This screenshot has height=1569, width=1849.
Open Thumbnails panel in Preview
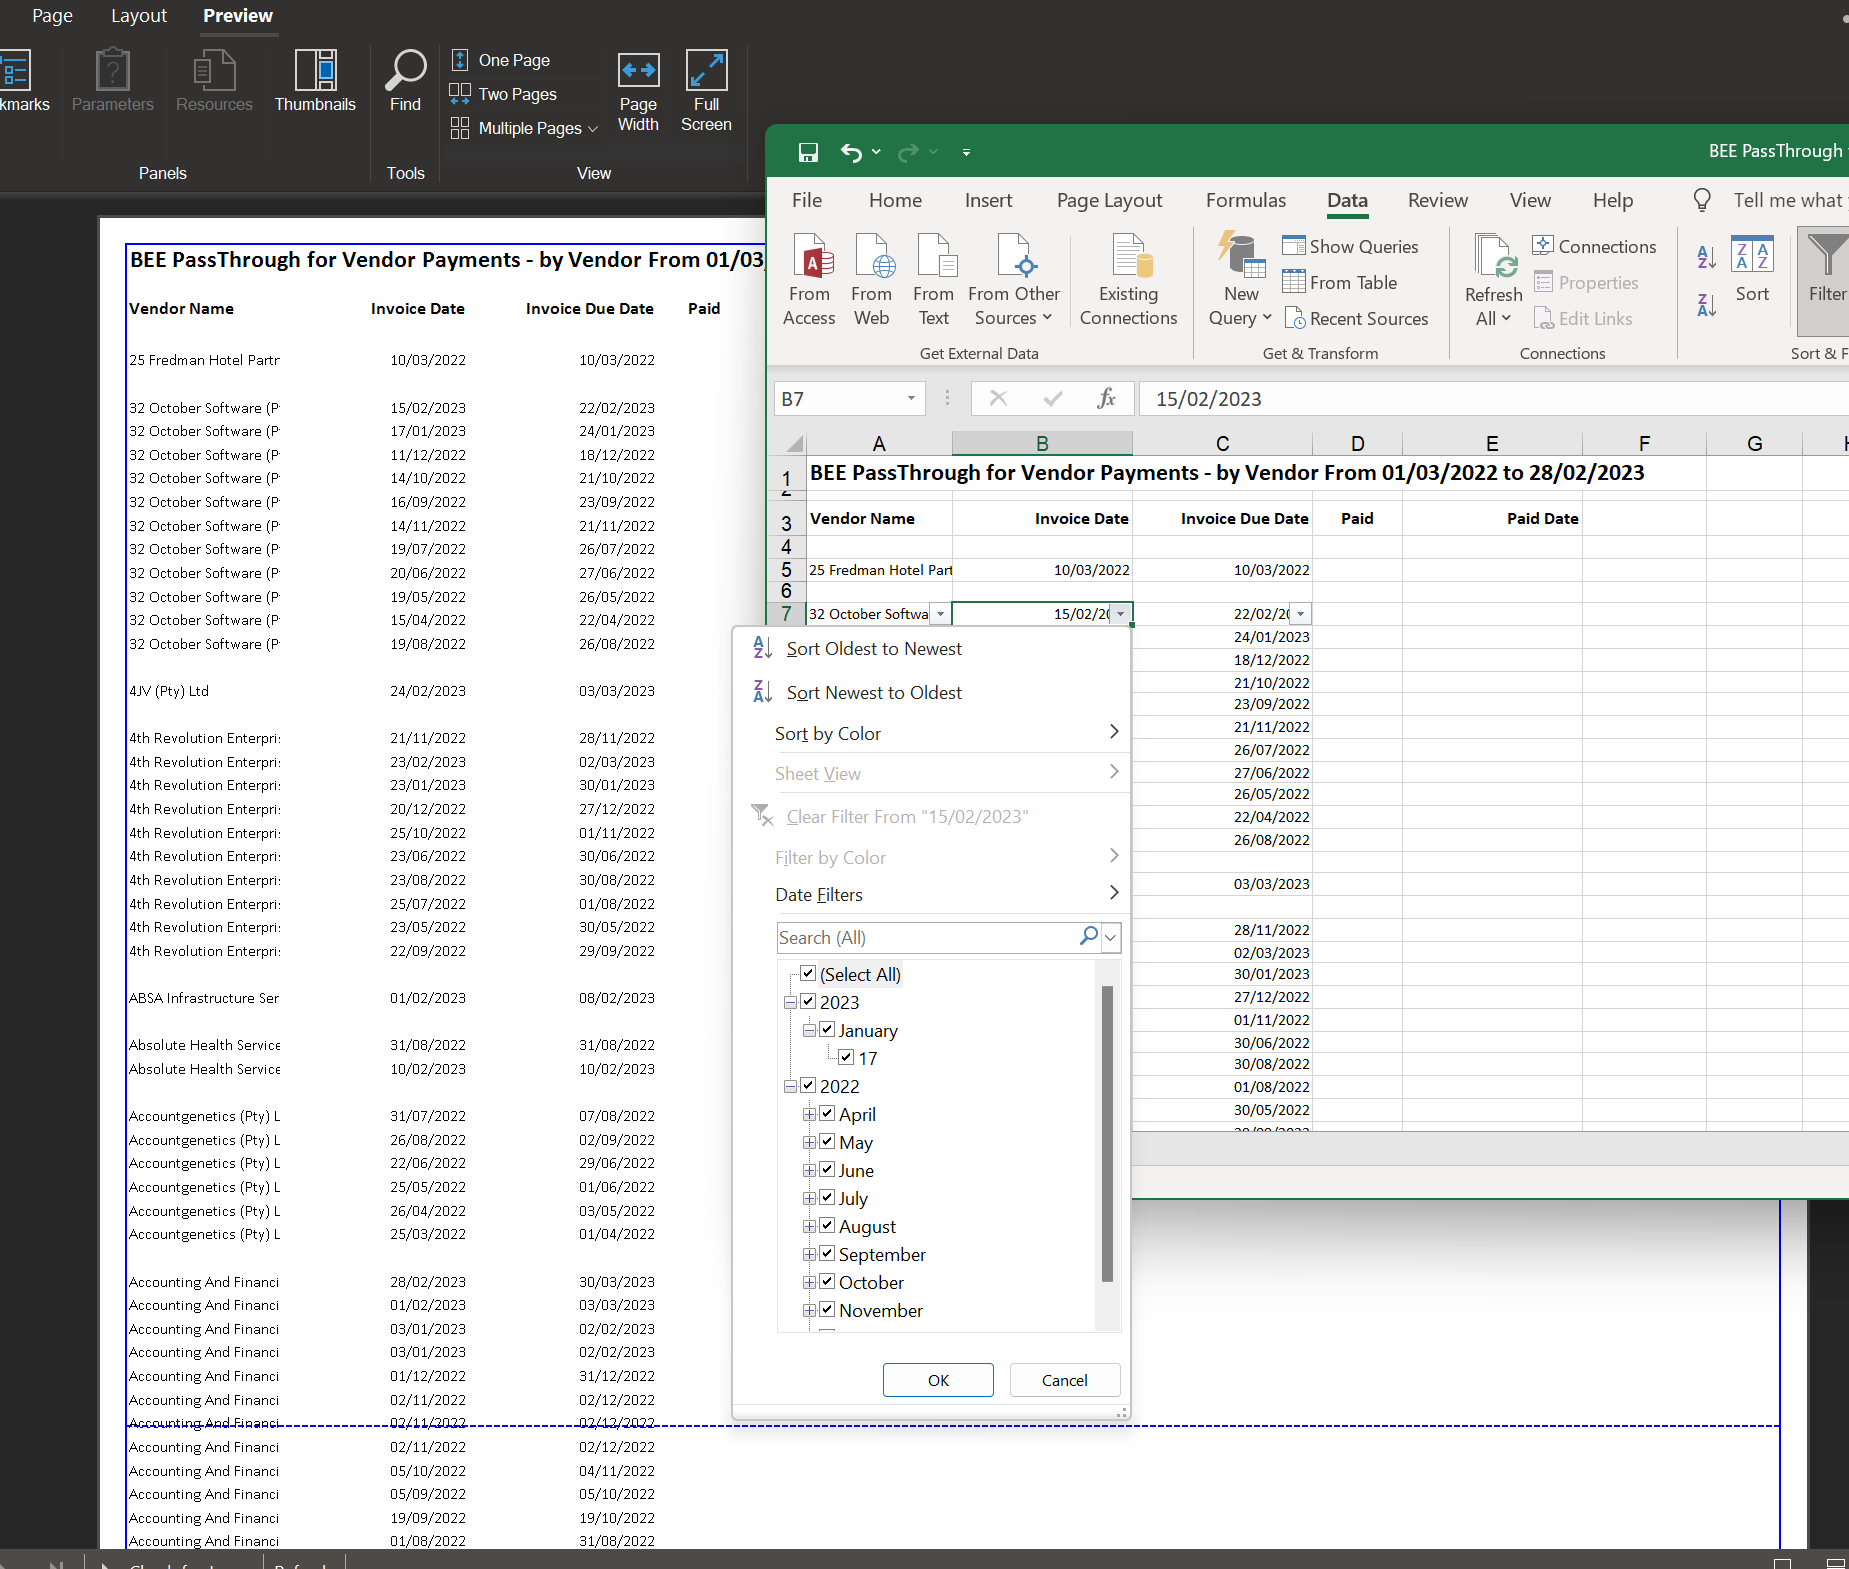pyautogui.click(x=315, y=80)
